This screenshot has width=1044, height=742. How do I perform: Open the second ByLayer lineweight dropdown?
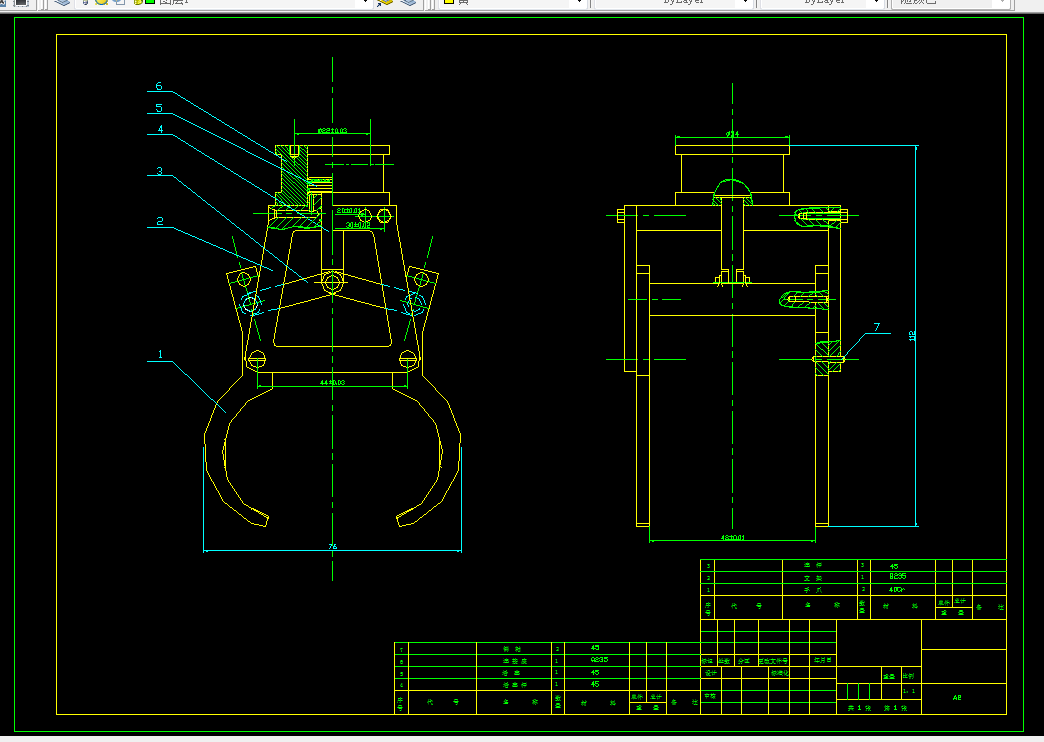[x=877, y=3]
